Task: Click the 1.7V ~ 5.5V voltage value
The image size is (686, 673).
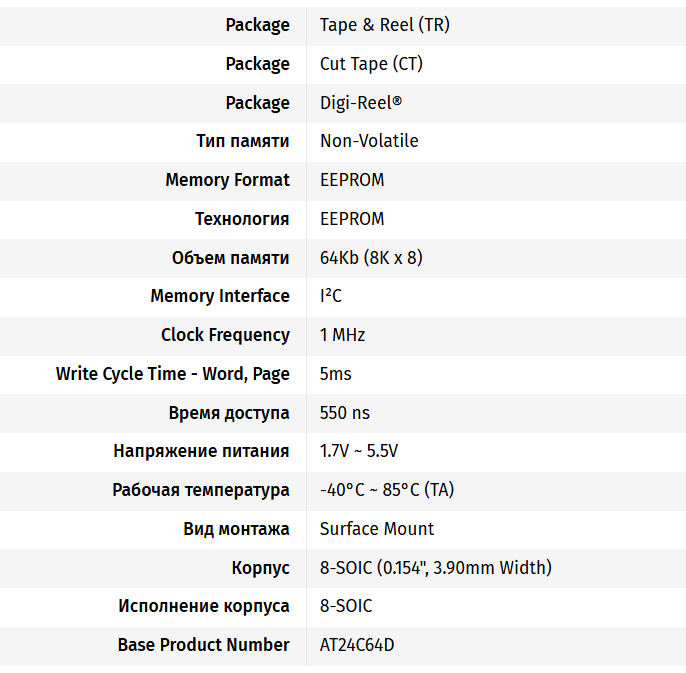Action: coord(359,451)
